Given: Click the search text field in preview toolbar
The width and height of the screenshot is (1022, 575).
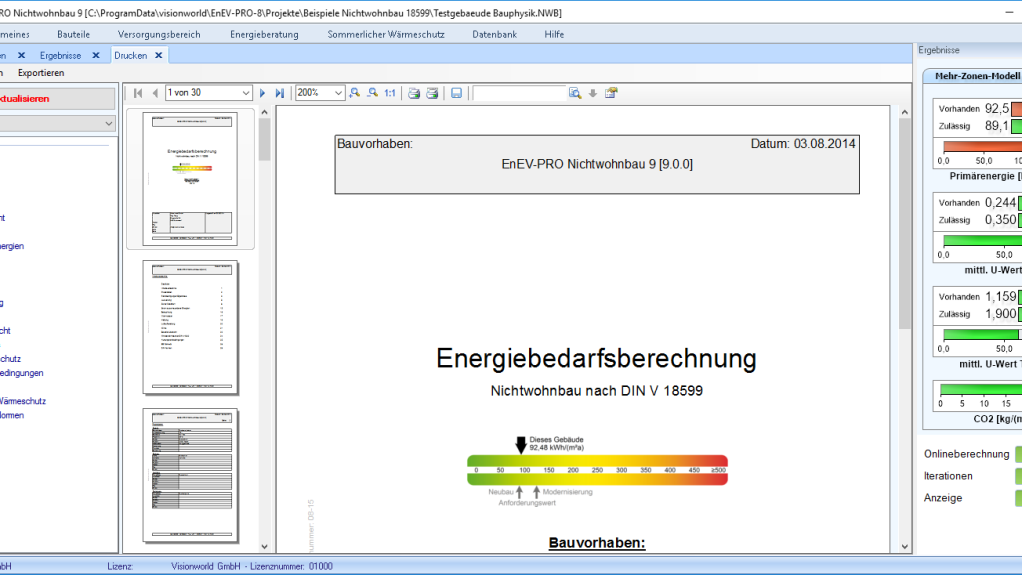Looking at the screenshot, I should (519, 93).
